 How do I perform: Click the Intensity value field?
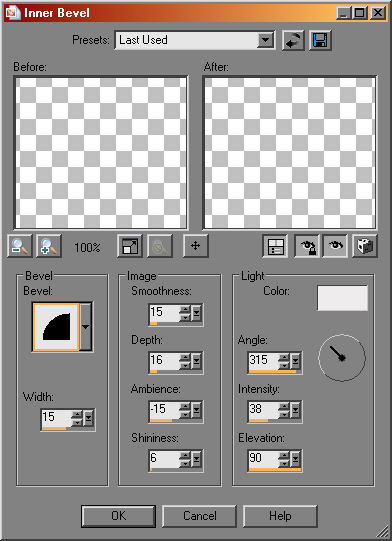[264, 410]
